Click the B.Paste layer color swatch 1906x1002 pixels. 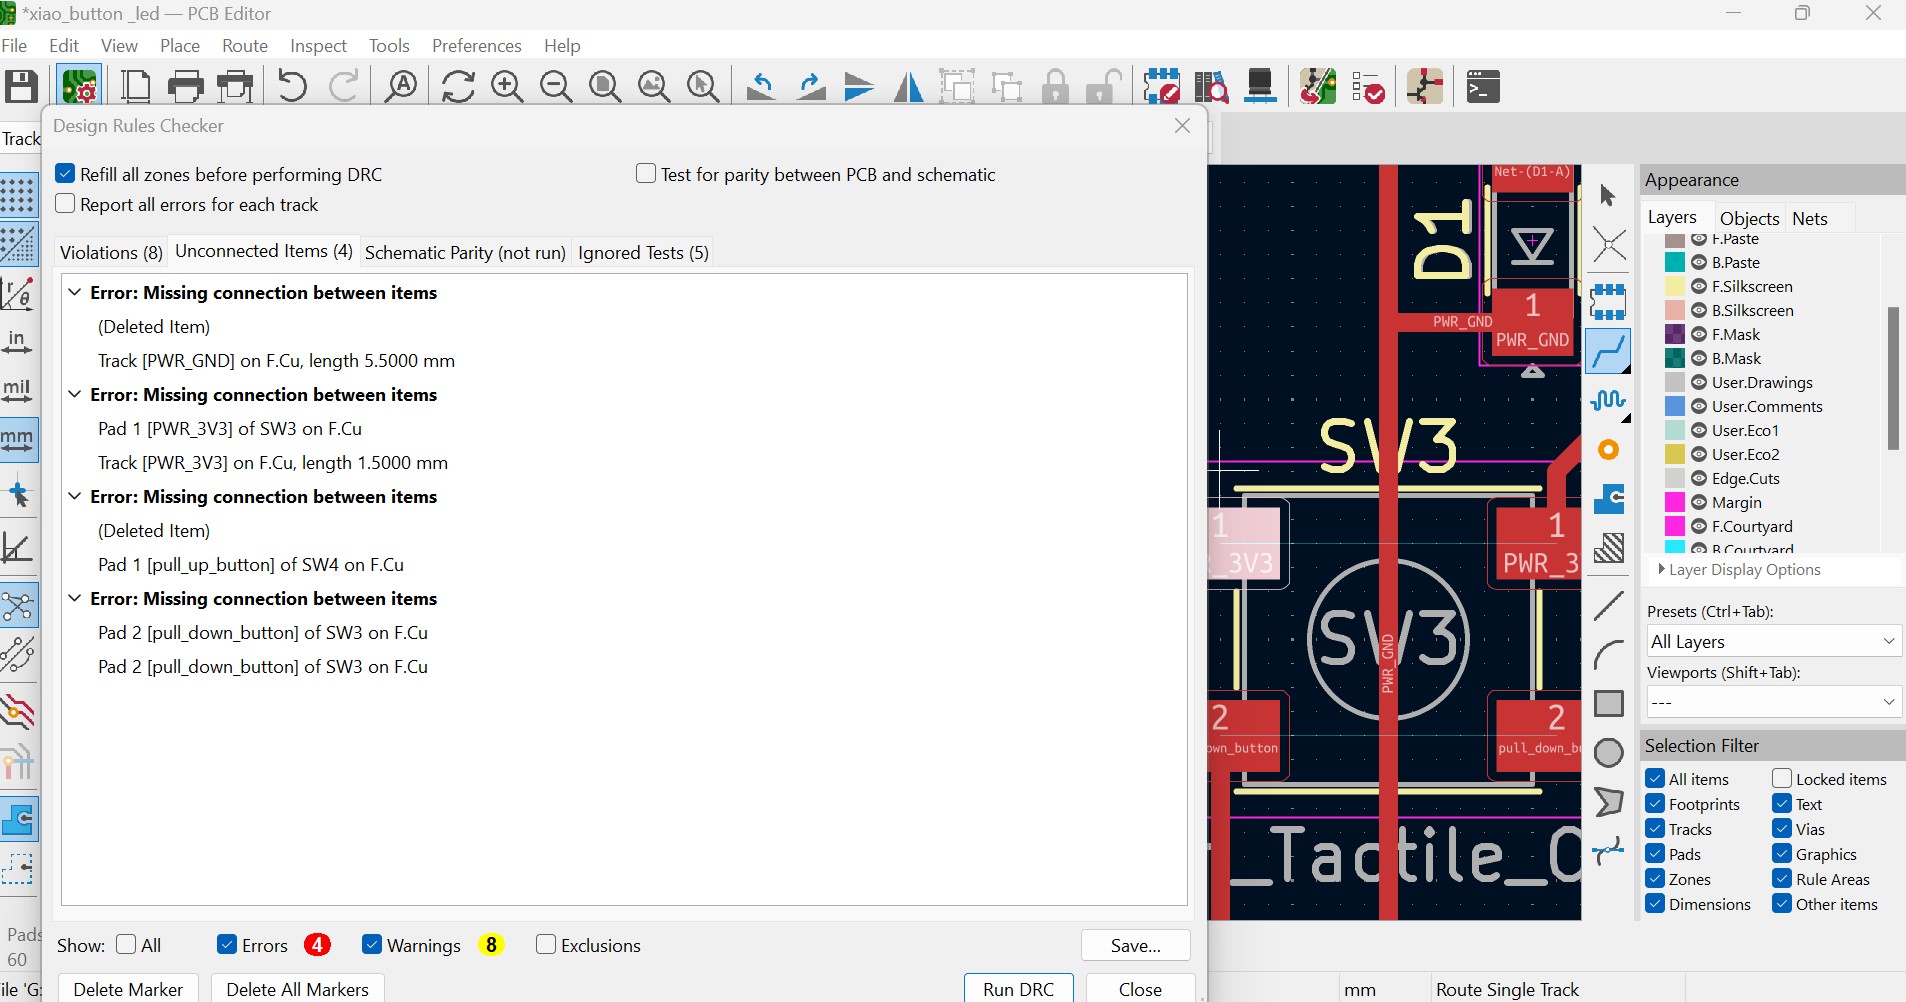point(1675,263)
